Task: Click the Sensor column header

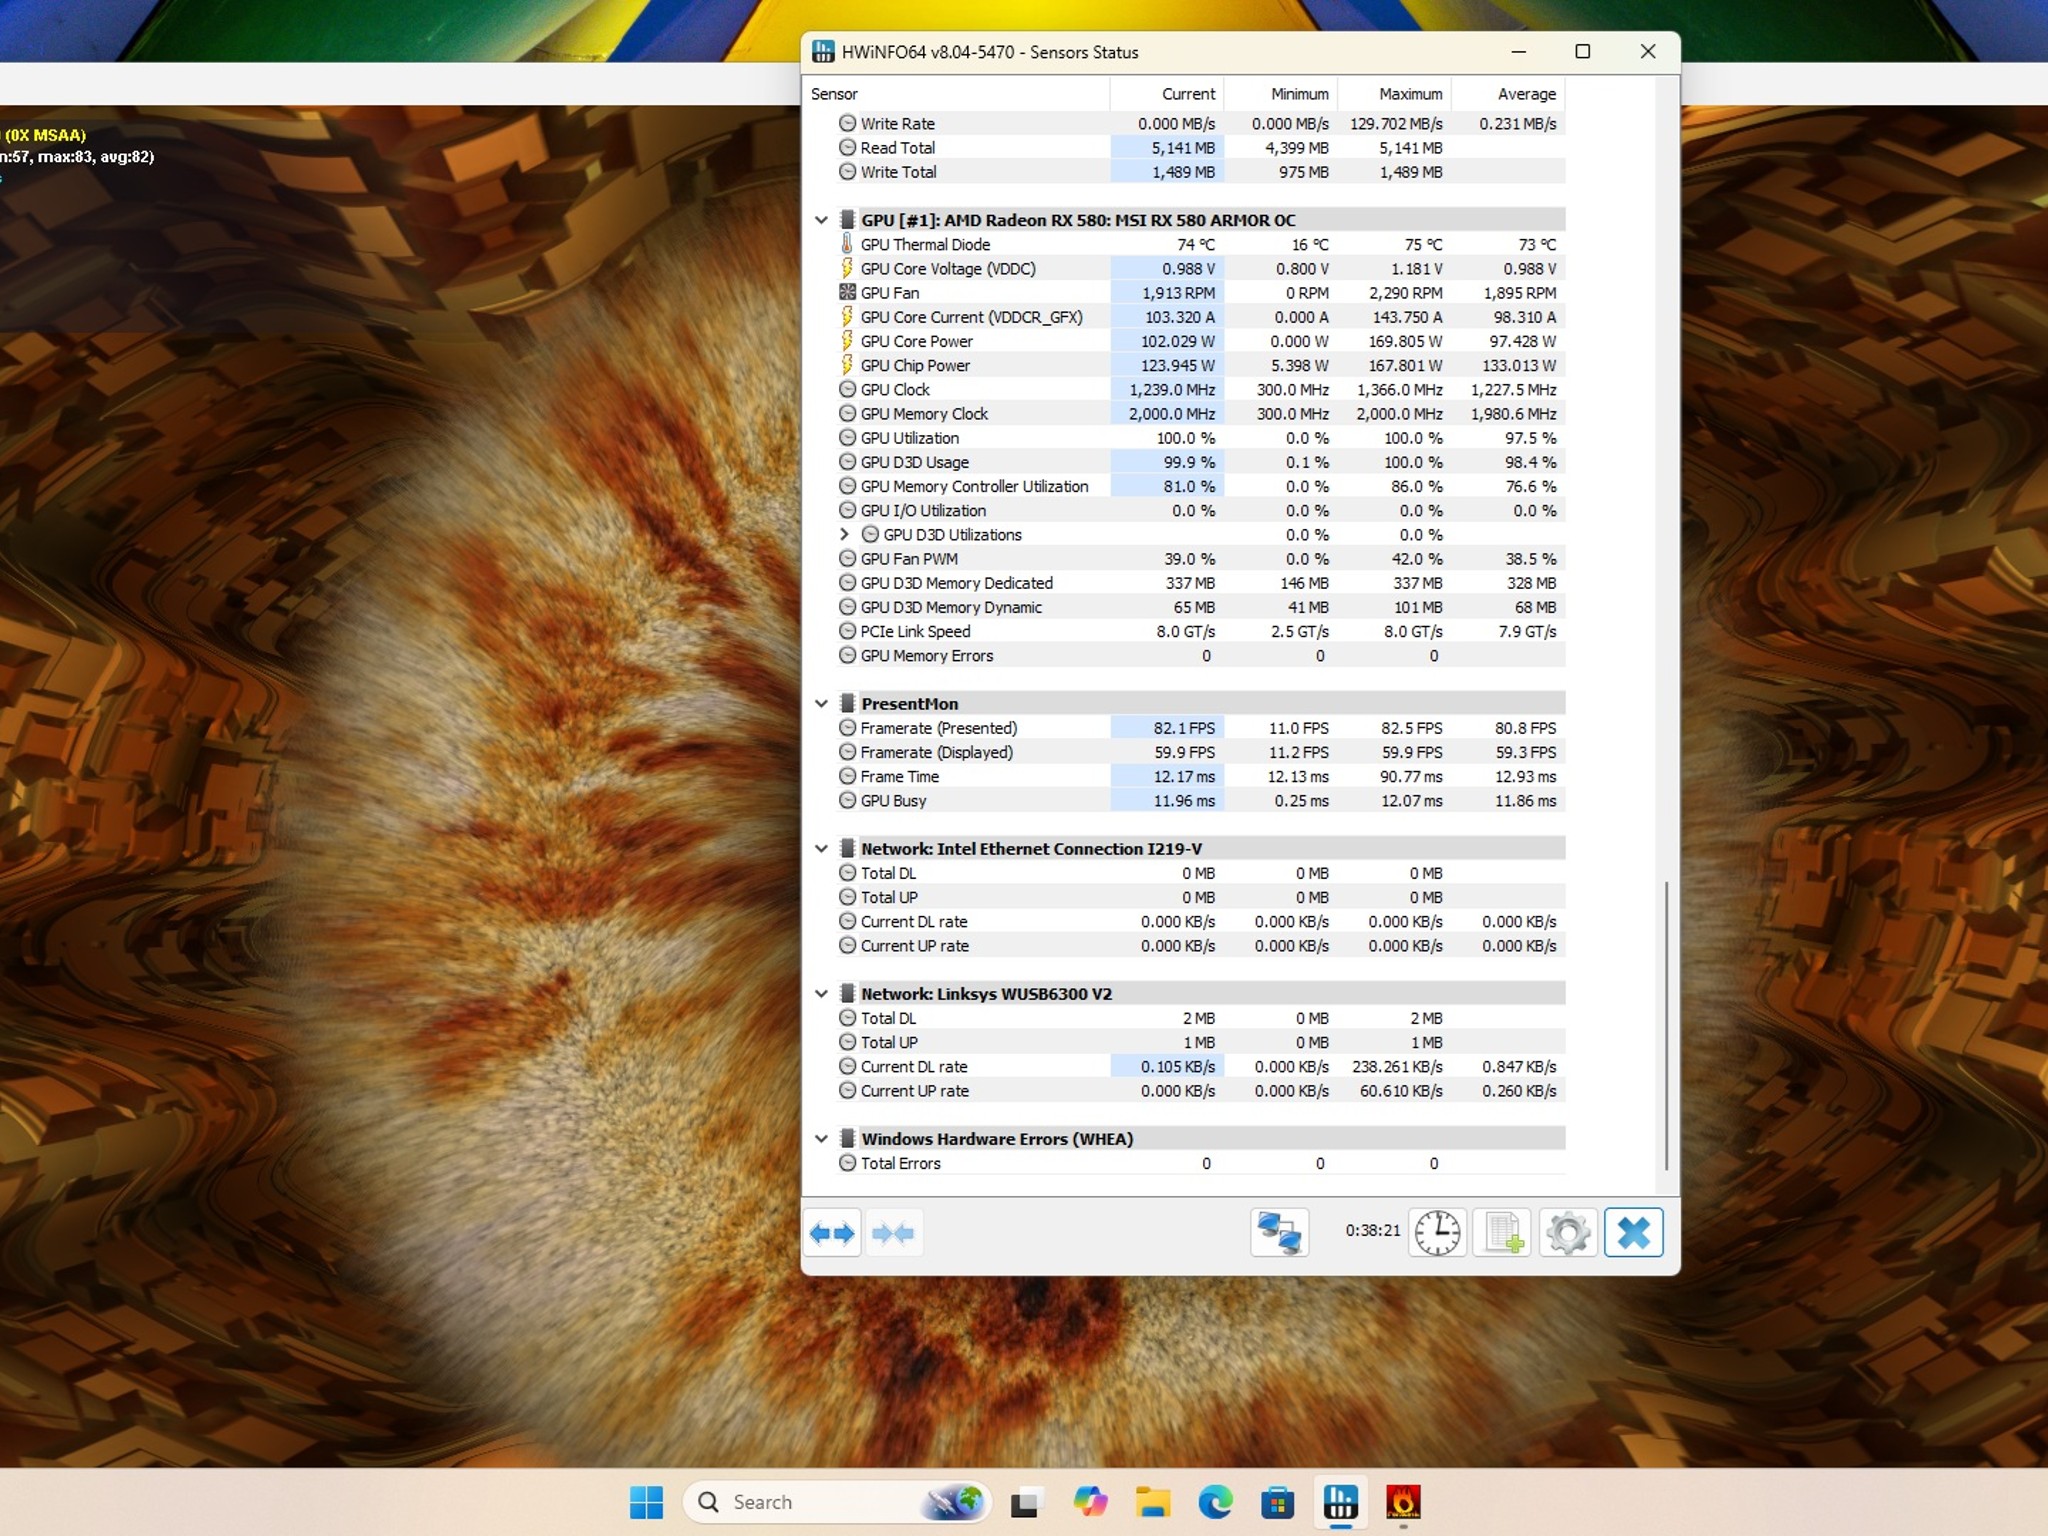Action: (956, 94)
